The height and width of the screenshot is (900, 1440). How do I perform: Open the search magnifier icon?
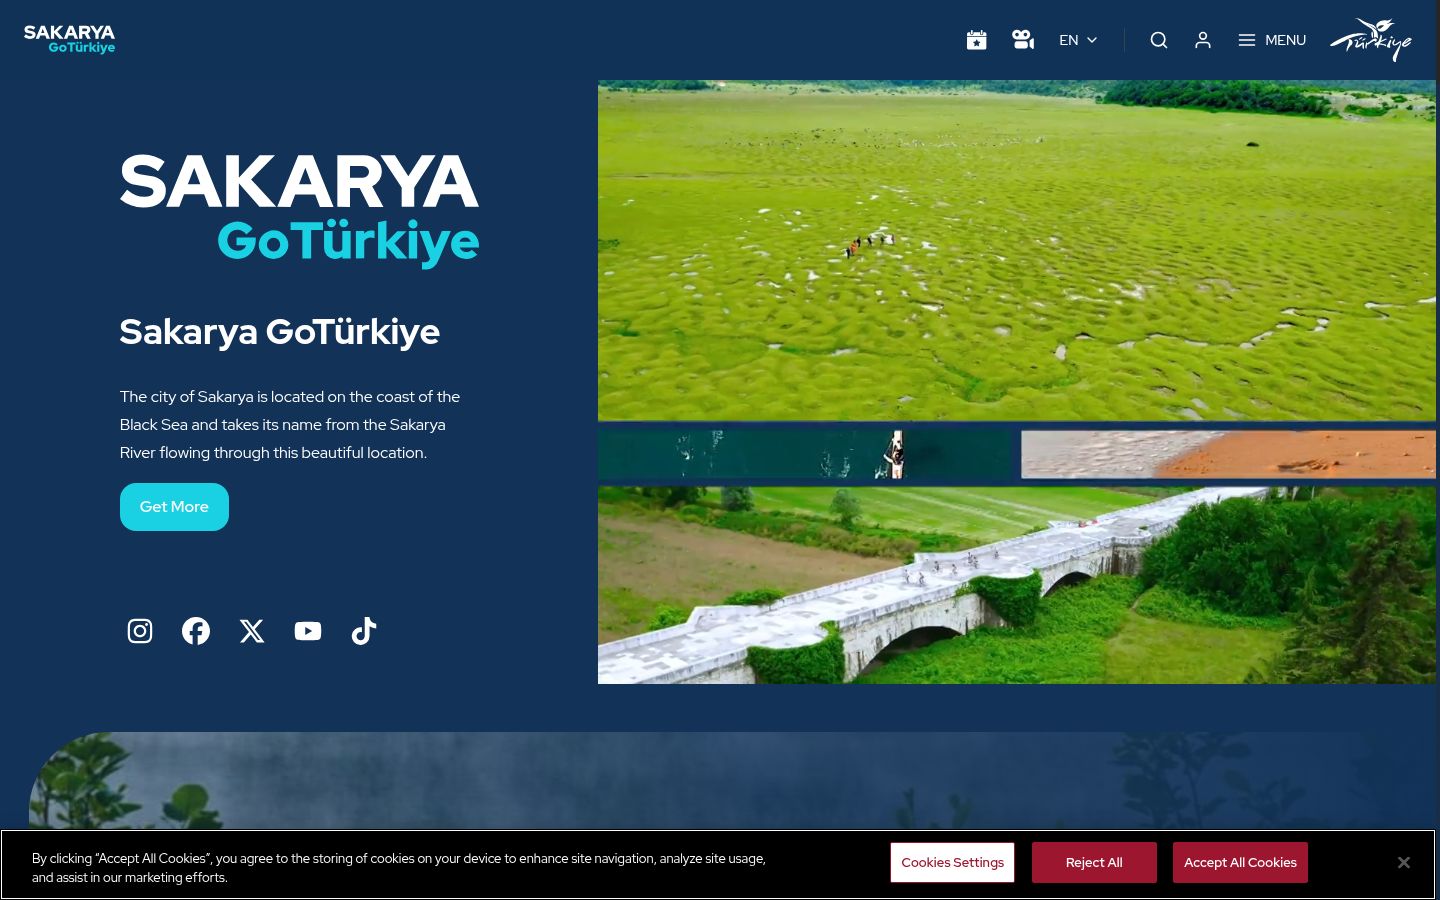pyautogui.click(x=1159, y=40)
